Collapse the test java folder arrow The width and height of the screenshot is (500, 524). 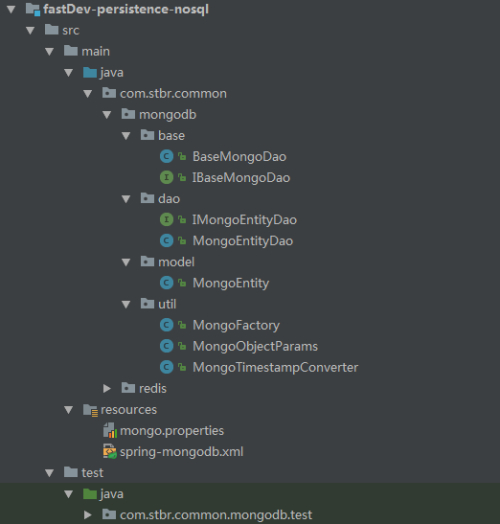[x=69, y=494]
